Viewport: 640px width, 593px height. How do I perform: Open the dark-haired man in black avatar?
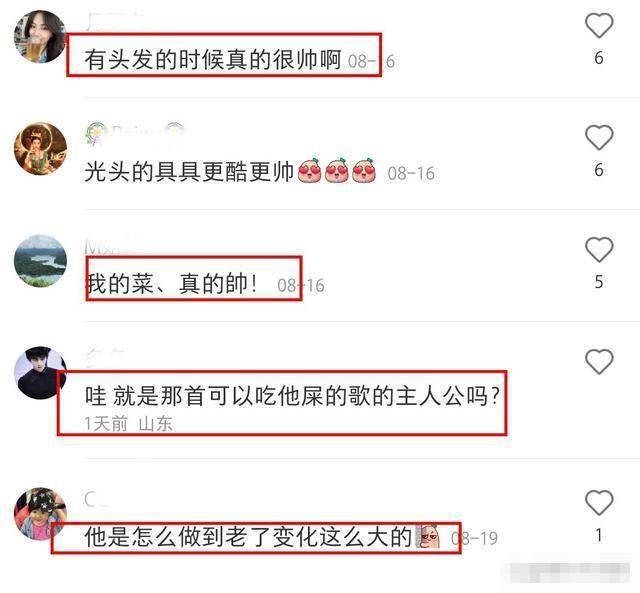pos(40,373)
